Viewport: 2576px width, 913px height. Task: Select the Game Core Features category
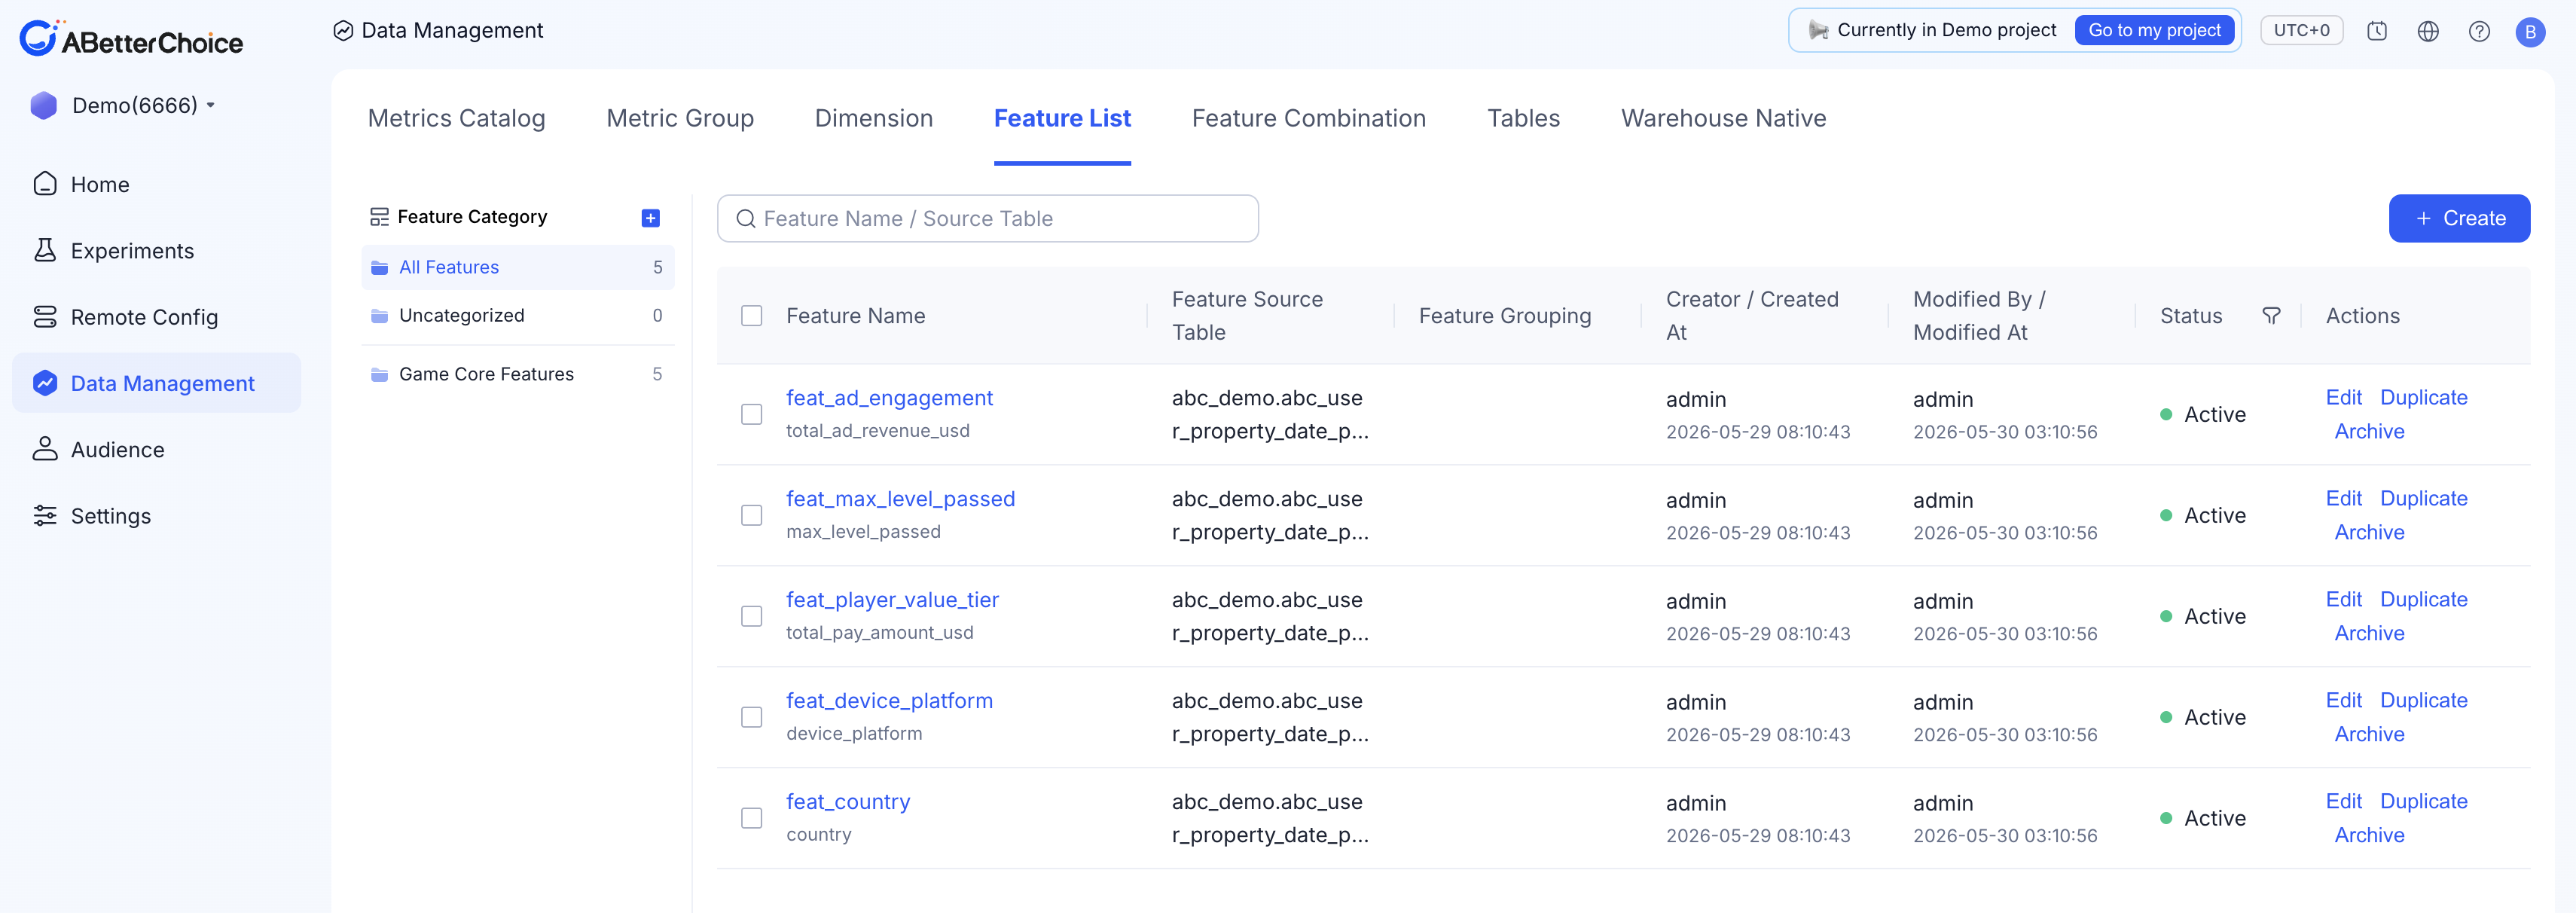tap(517, 374)
